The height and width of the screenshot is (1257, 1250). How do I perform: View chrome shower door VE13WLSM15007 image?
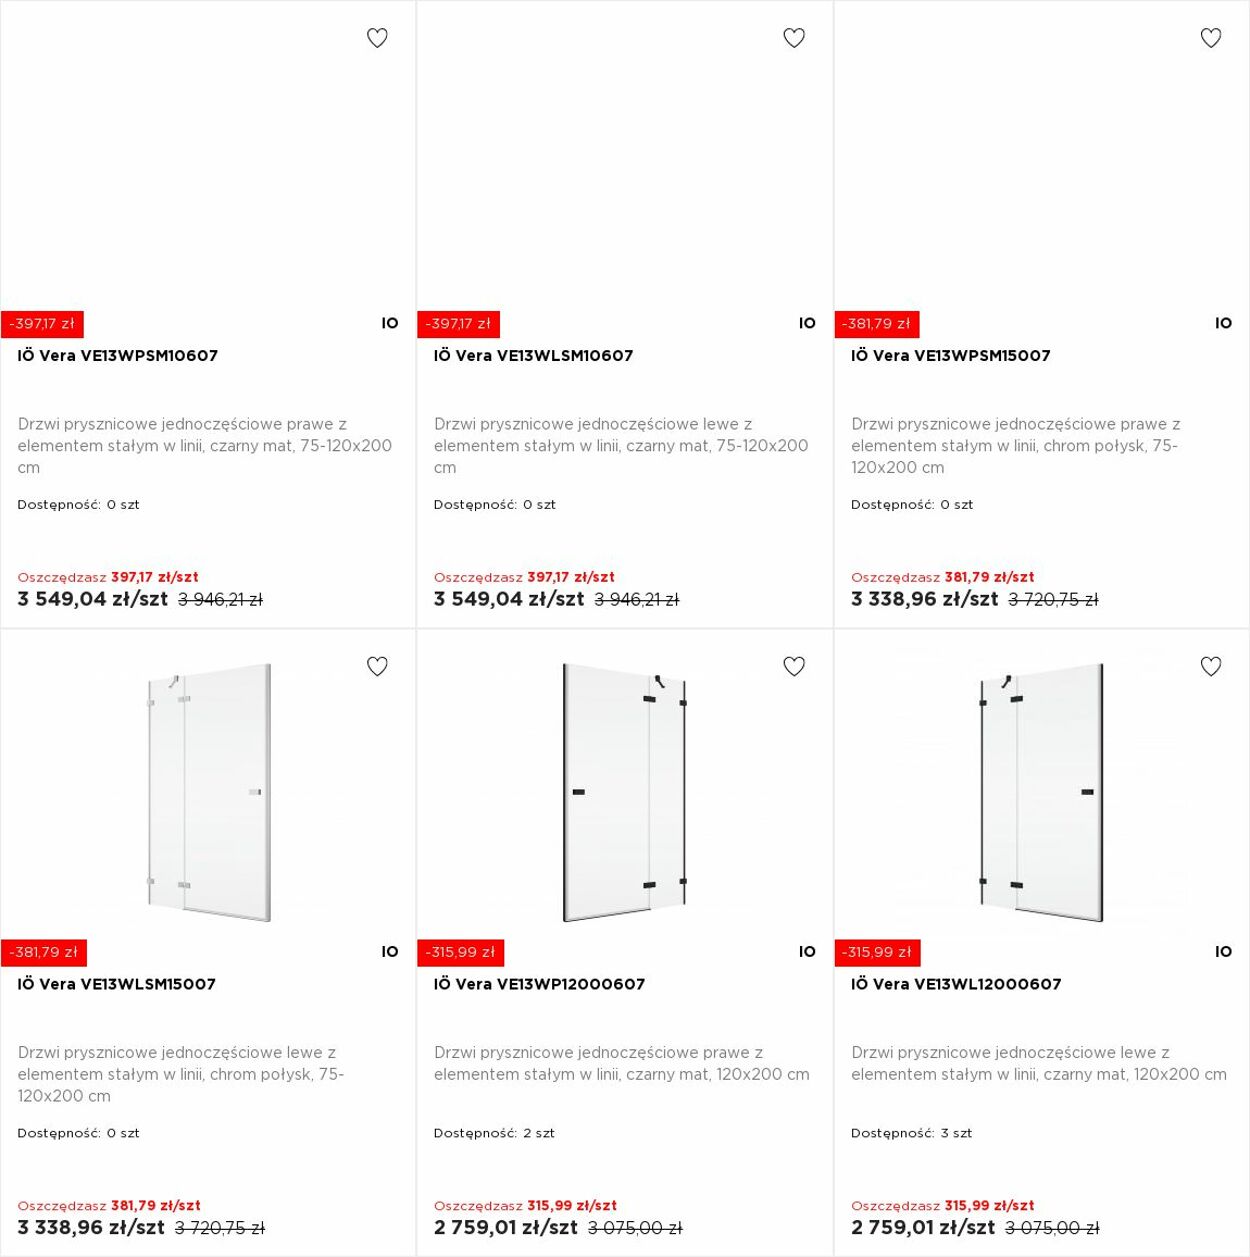coord(208,792)
